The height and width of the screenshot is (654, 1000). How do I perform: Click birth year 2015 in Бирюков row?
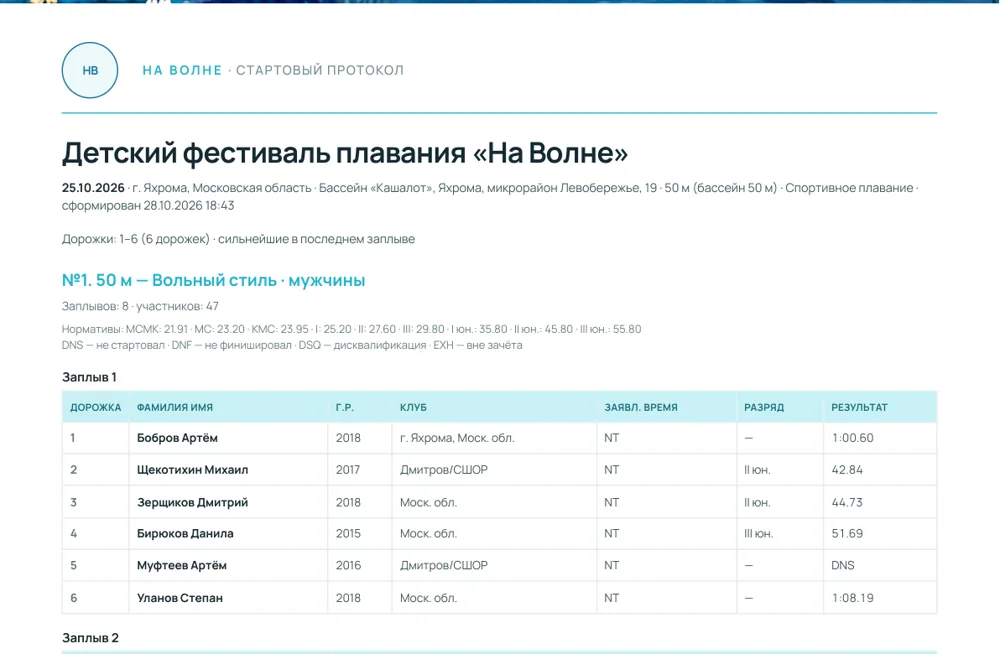(x=348, y=533)
